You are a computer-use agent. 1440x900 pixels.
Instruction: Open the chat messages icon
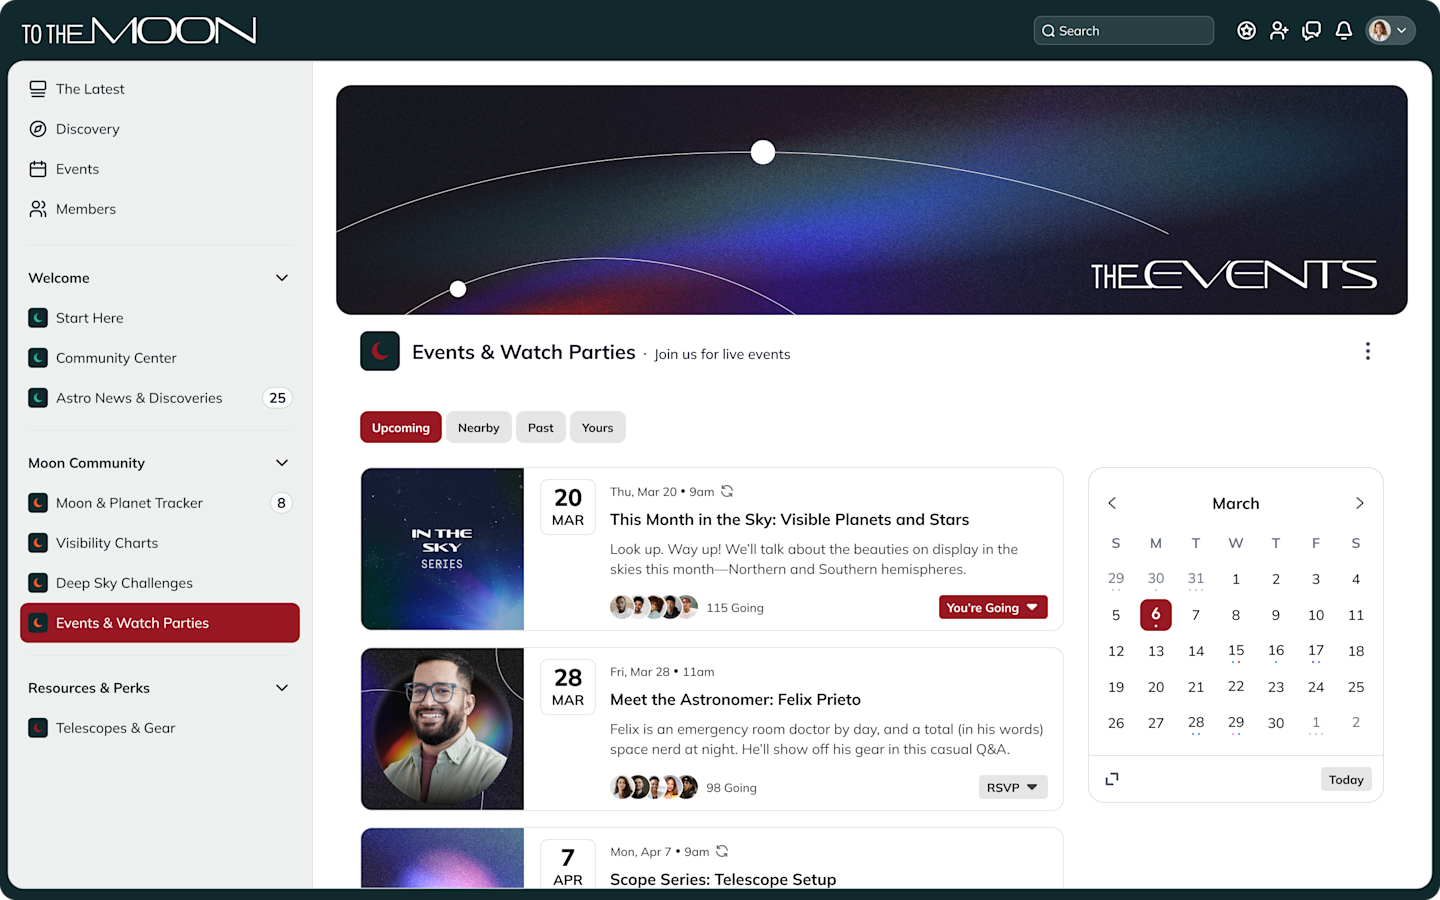click(x=1311, y=31)
